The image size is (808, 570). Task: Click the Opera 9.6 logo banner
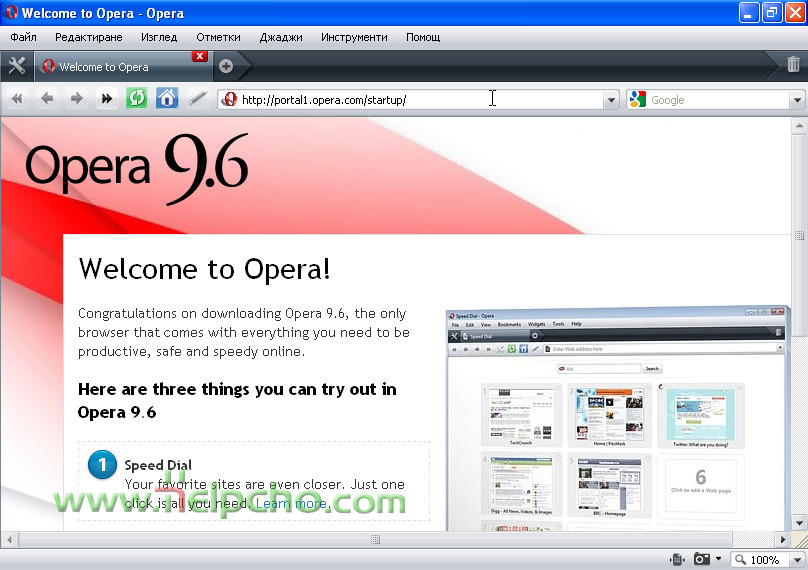point(137,167)
